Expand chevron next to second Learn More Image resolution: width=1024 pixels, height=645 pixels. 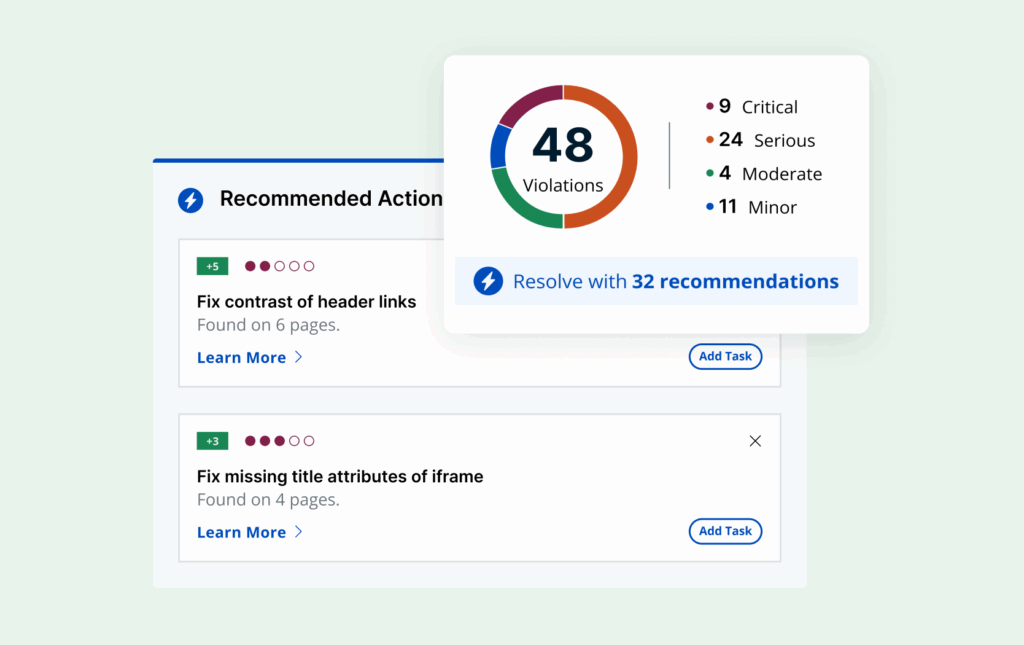coord(298,532)
